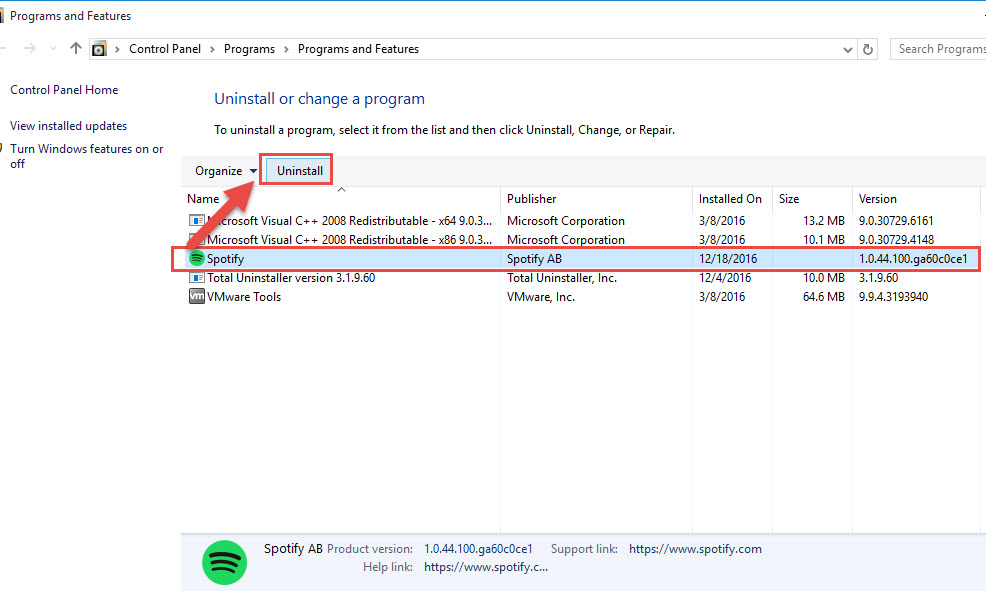This screenshot has height=591, width=986.
Task: Click the Forward arrow navigation icon
Action: pos(30,48)
